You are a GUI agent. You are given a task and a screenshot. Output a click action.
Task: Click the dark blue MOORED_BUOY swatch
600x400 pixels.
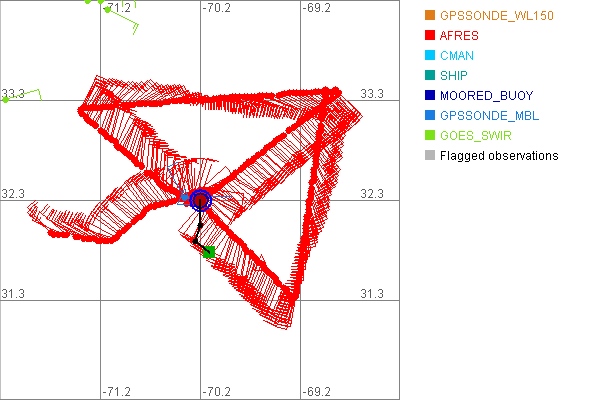430,96
